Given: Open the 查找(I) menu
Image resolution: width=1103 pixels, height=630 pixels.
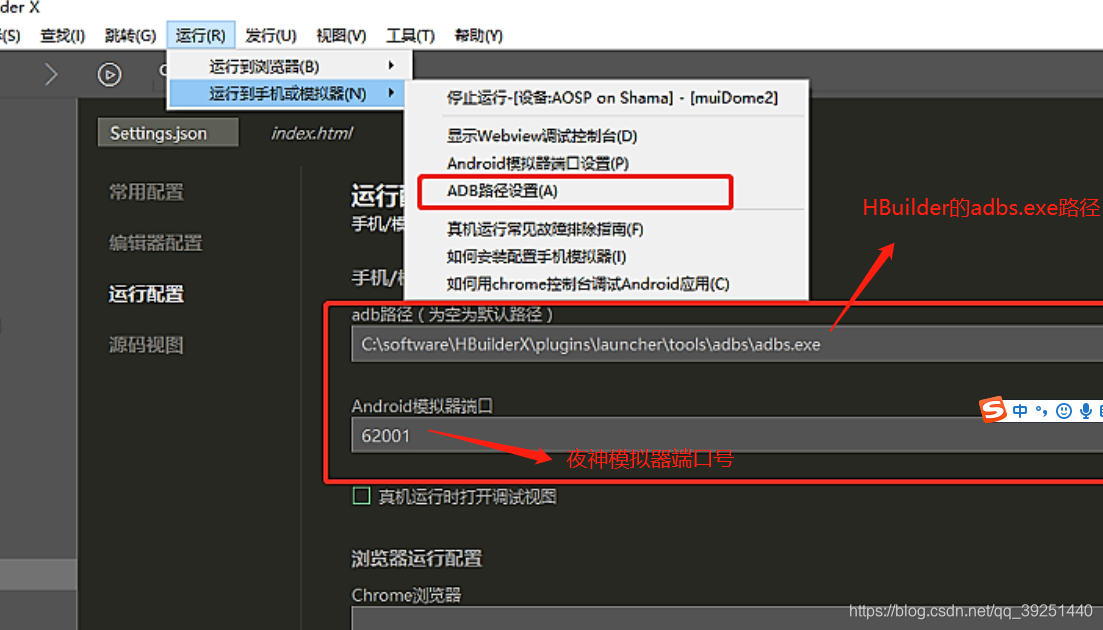Looking at the screenshot, I should point(63,35).
